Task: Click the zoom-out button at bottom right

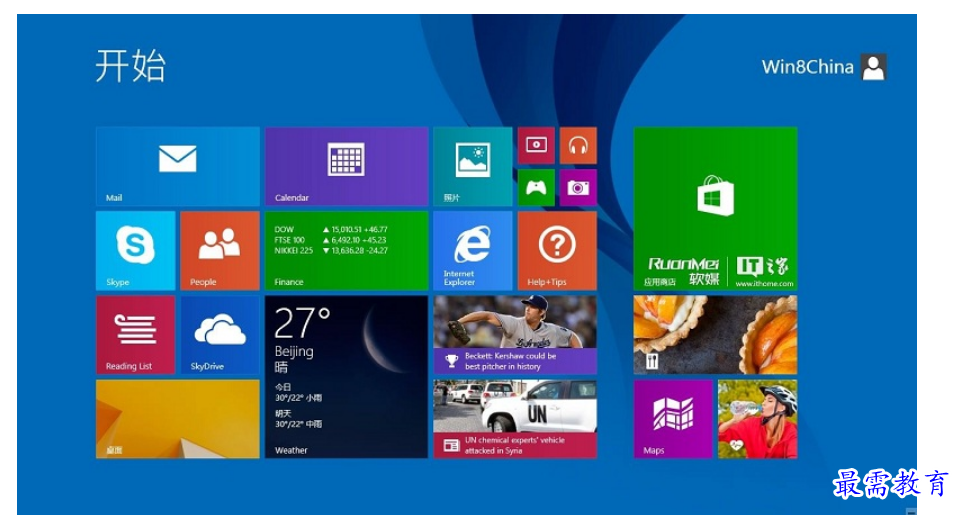Action: [911, 511]
